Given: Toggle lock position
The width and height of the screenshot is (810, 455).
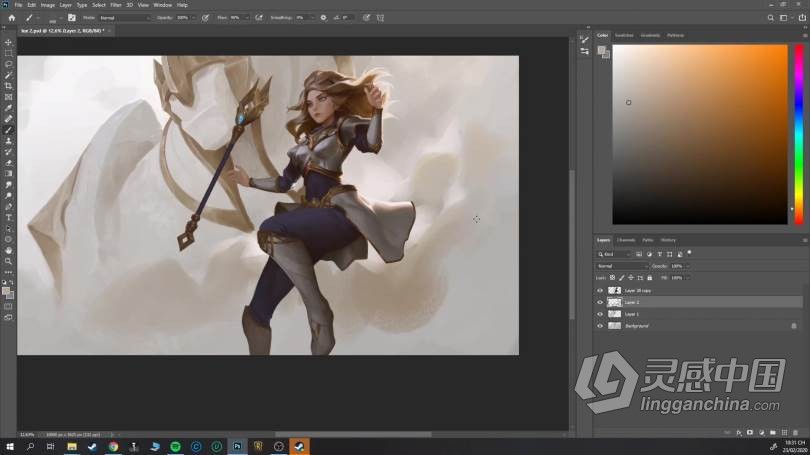Looking at the screenshot, I should (x=631, y=278).
